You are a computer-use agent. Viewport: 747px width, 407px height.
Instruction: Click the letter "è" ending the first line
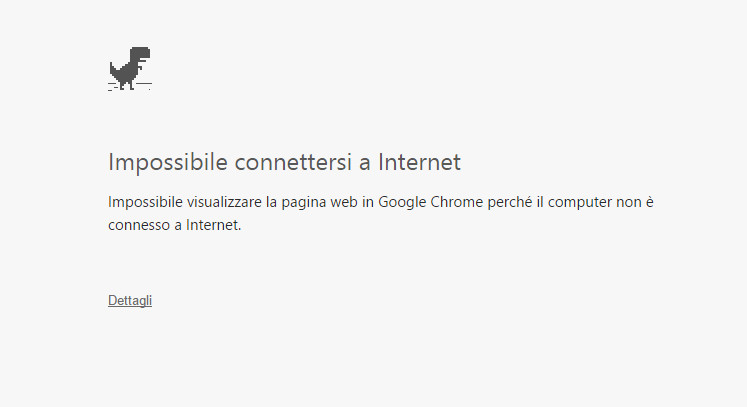[x=650, y=203]
